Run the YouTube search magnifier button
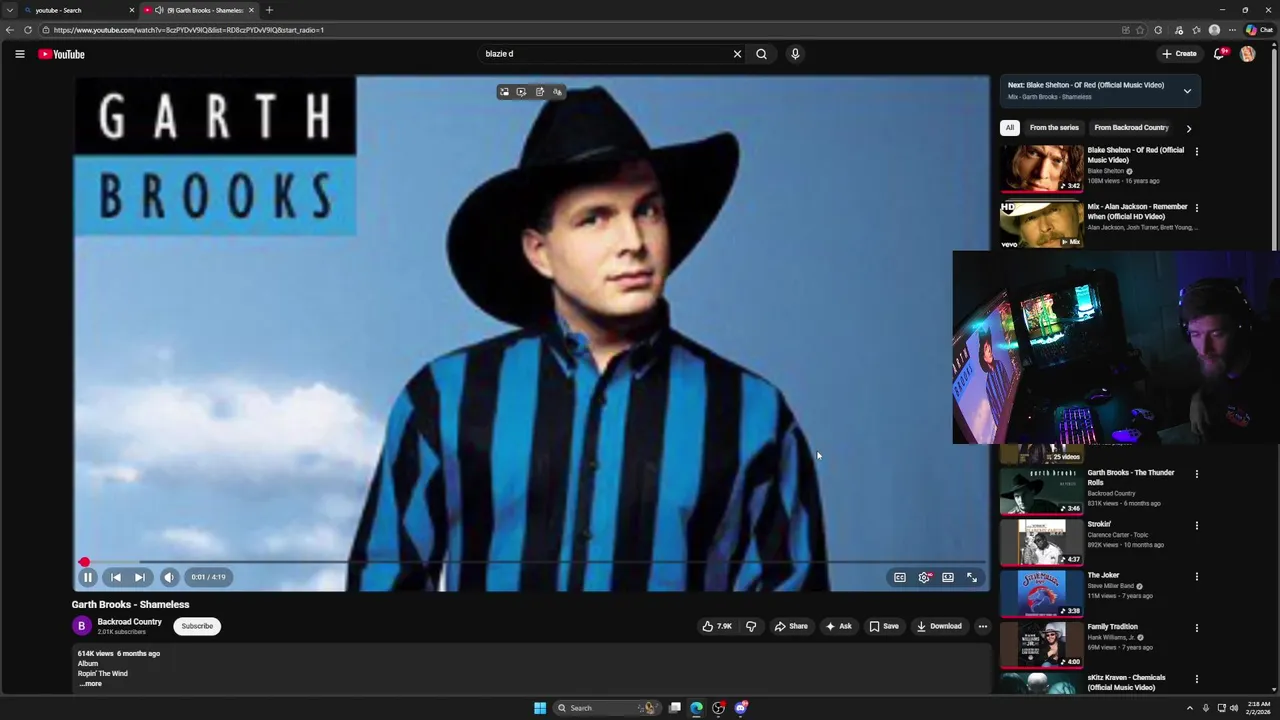Image resolution: width=1280 pixels, height=720 pixels. click(761, 54)
